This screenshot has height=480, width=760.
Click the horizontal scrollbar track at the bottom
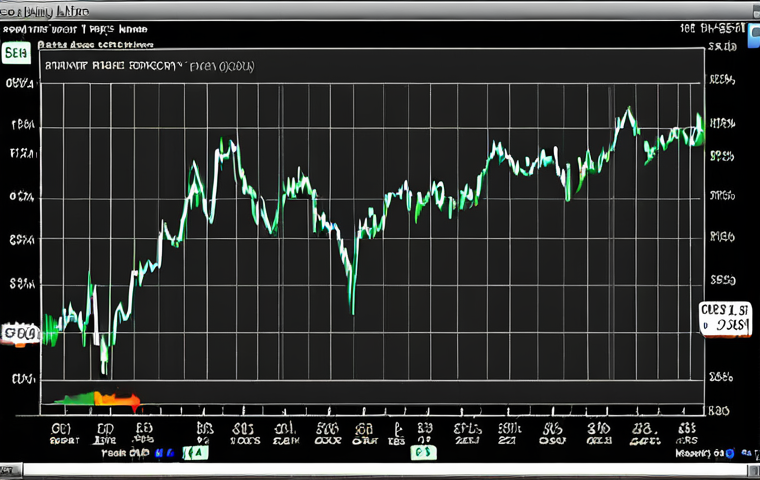(x=385, y=469)
